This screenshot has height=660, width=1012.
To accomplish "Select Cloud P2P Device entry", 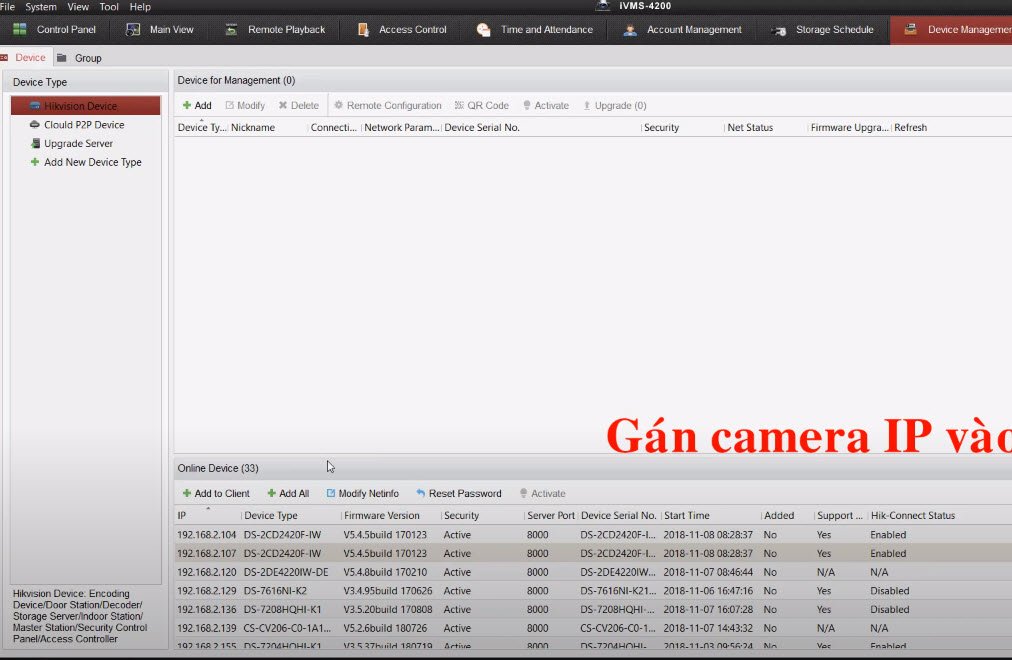I will 84,125.
